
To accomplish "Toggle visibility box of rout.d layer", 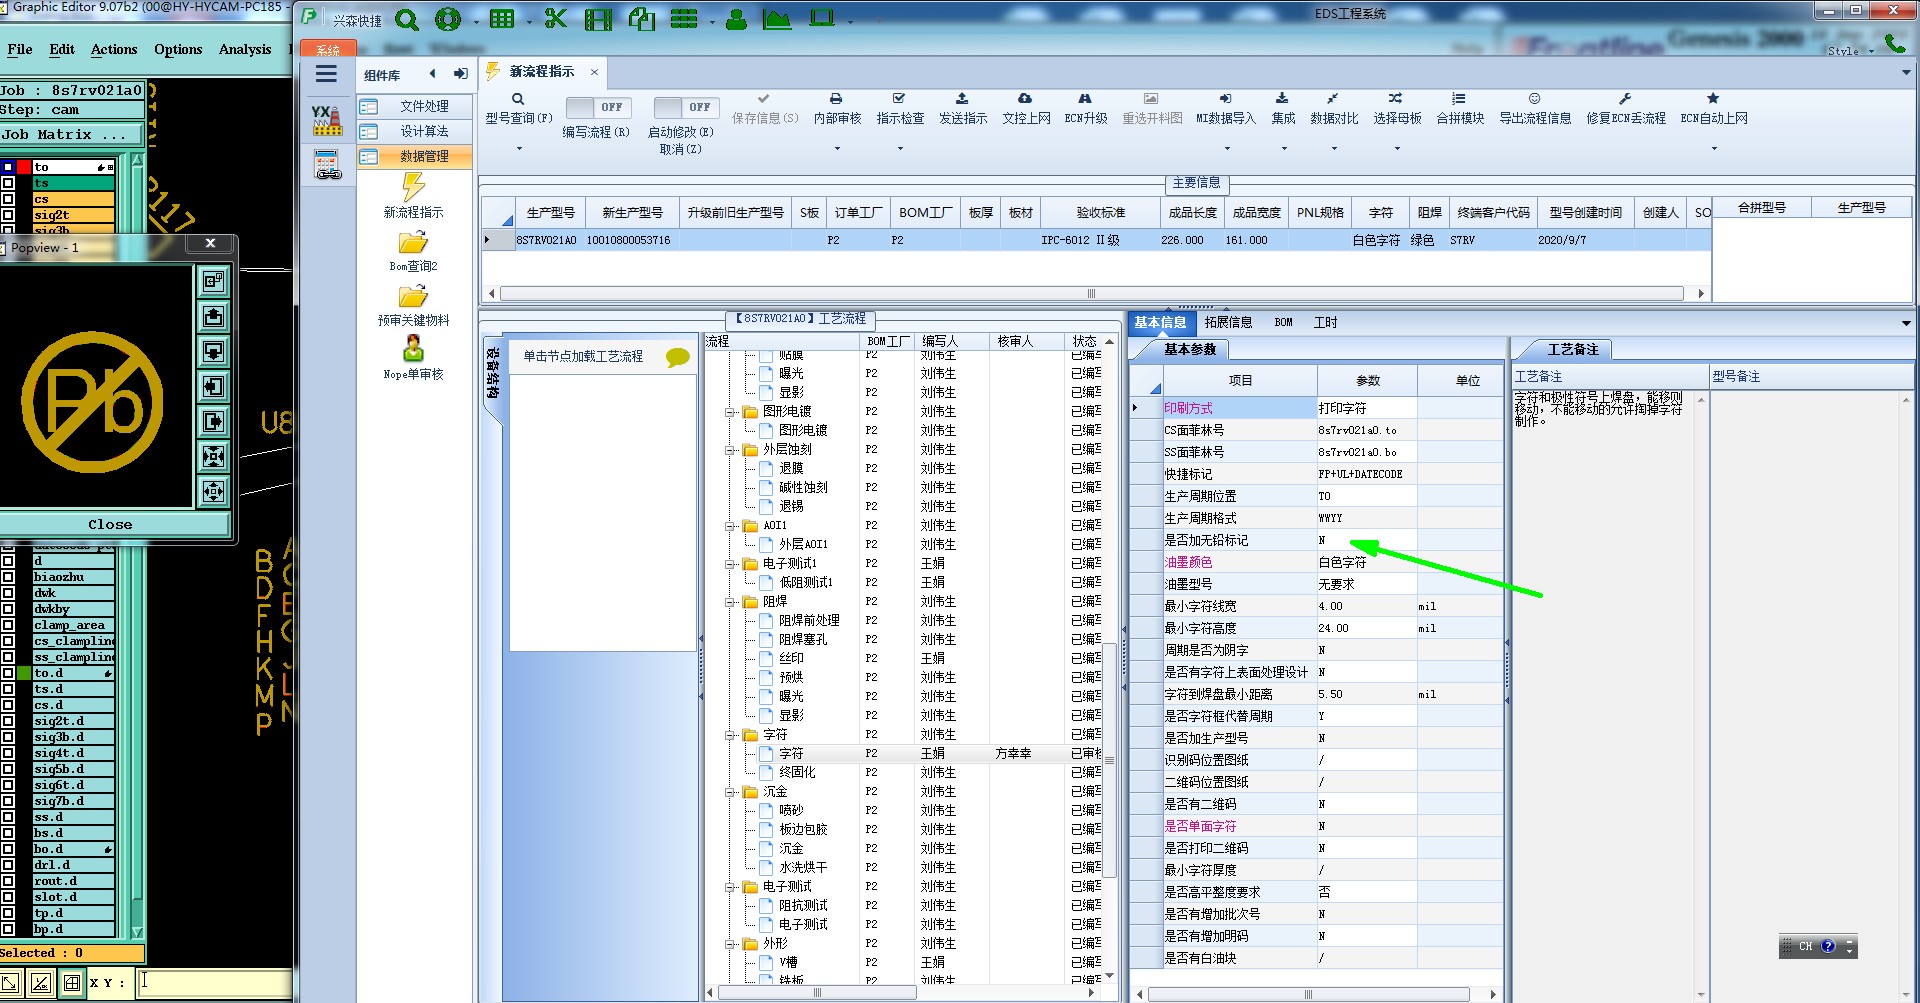I will coord(8,881).
